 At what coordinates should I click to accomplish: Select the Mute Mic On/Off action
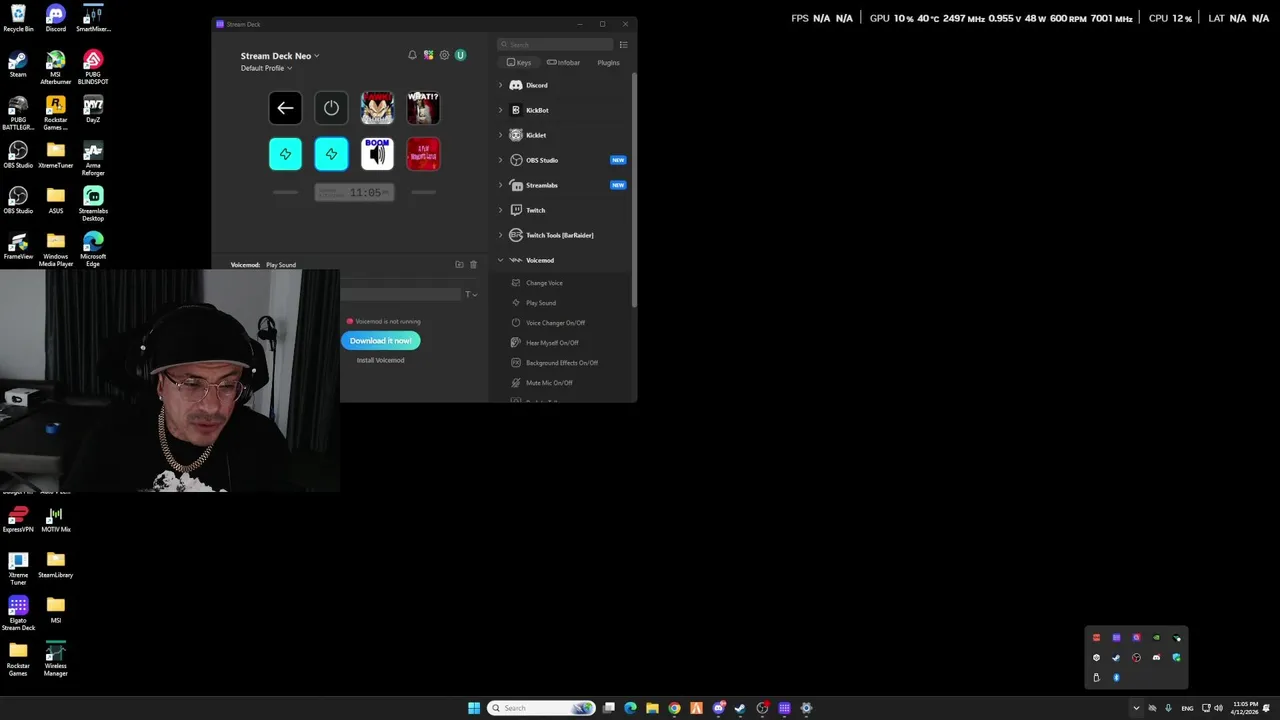[549, 383]
